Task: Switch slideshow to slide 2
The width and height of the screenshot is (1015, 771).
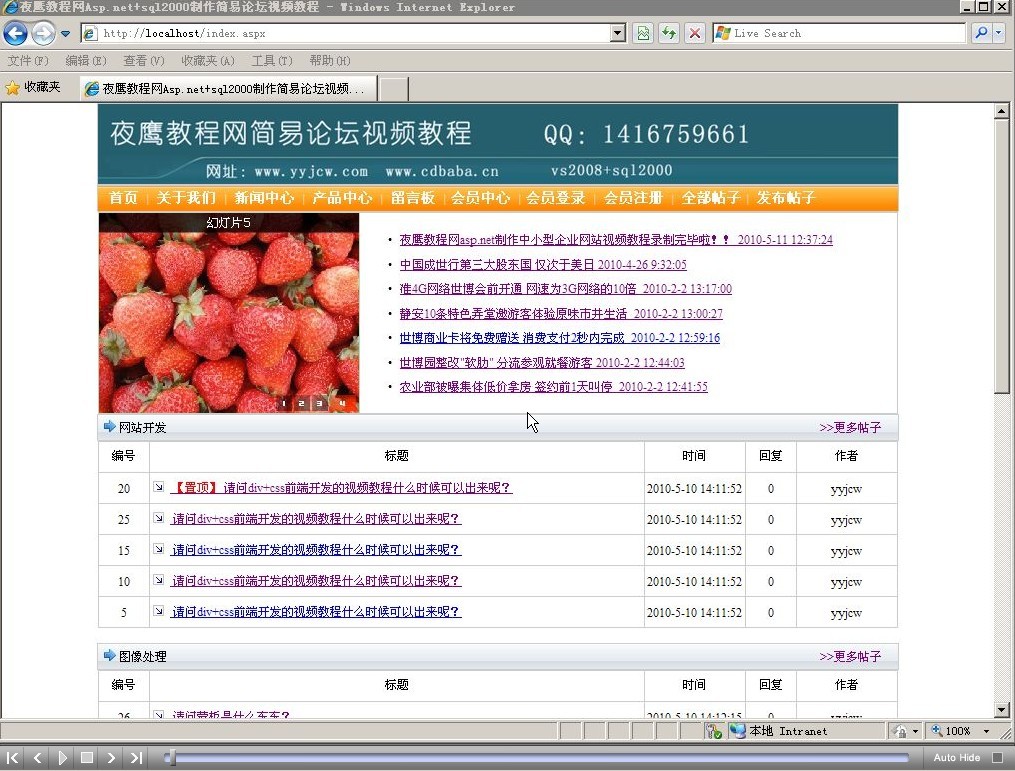Action: 301,403
